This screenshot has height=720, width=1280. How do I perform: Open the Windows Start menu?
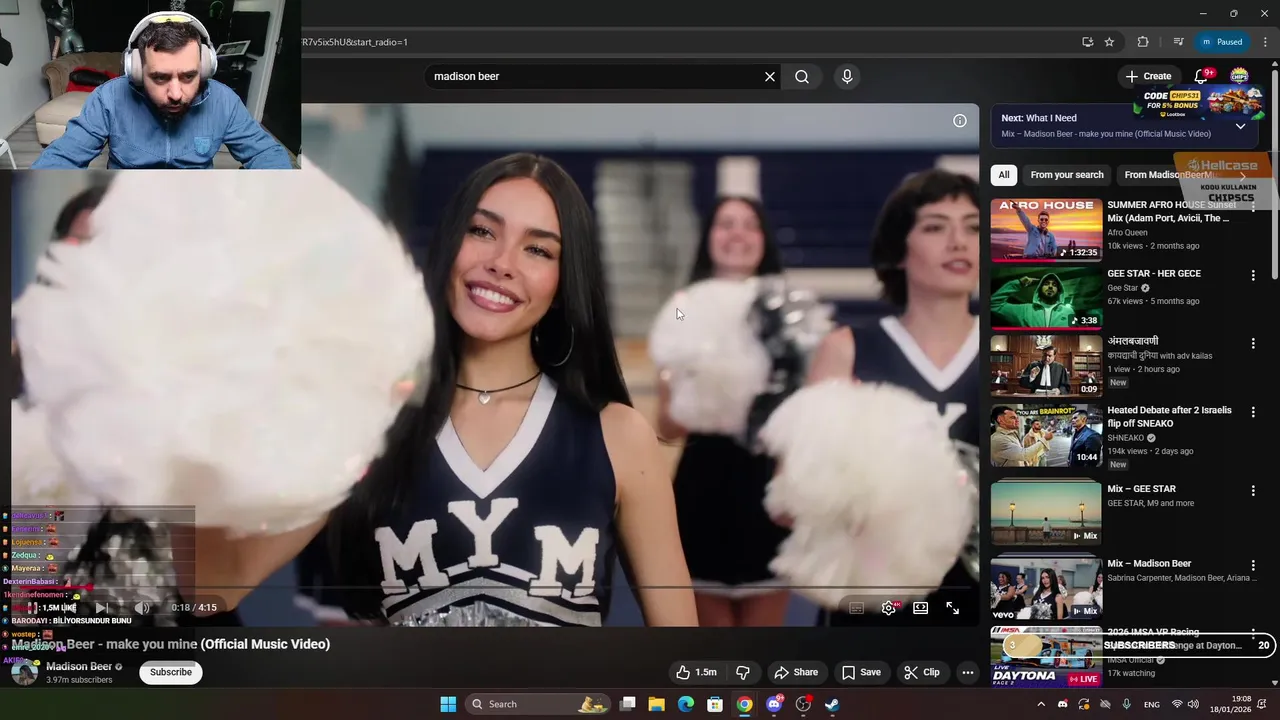pos(448,704)
